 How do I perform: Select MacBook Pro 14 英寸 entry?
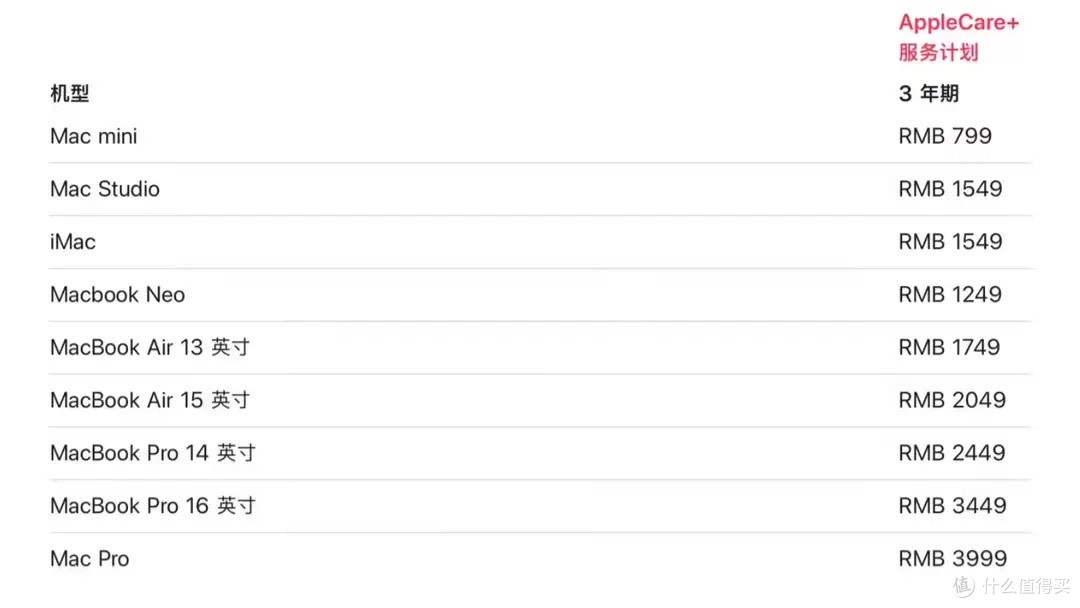[153, 453]
